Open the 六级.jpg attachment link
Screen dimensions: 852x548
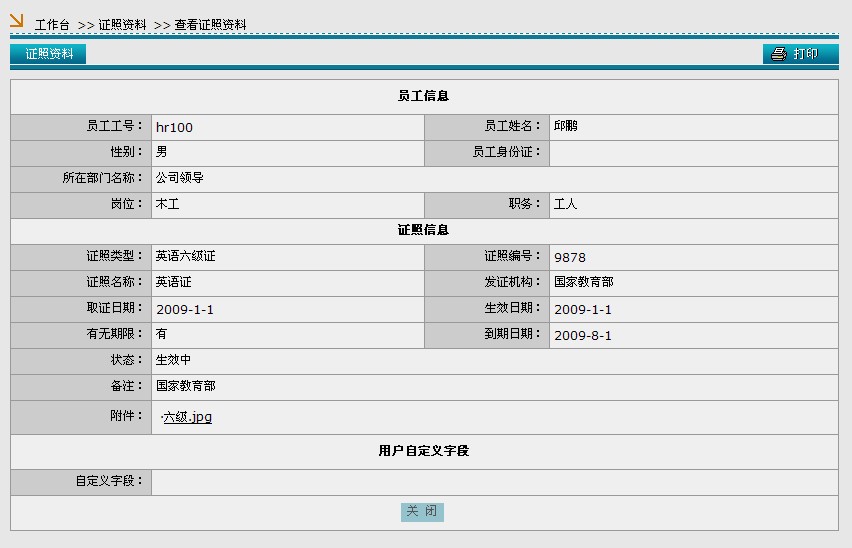[187, 417]
